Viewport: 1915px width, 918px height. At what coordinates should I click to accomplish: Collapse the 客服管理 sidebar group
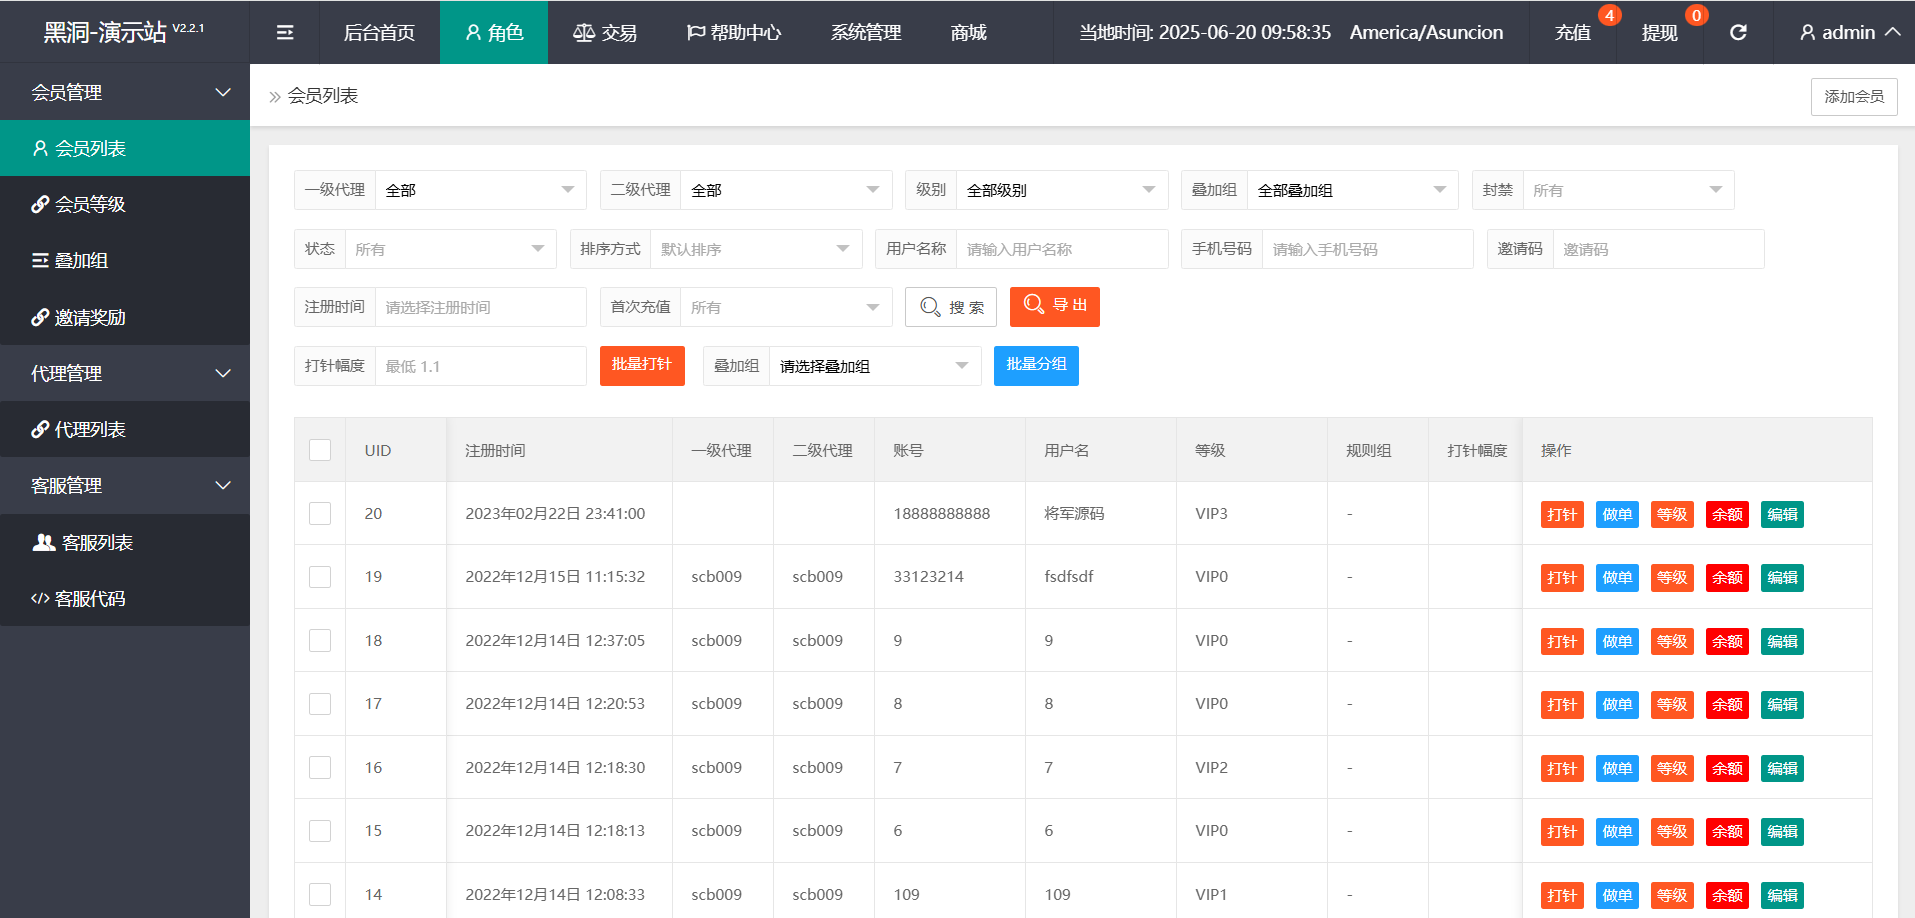125,485
